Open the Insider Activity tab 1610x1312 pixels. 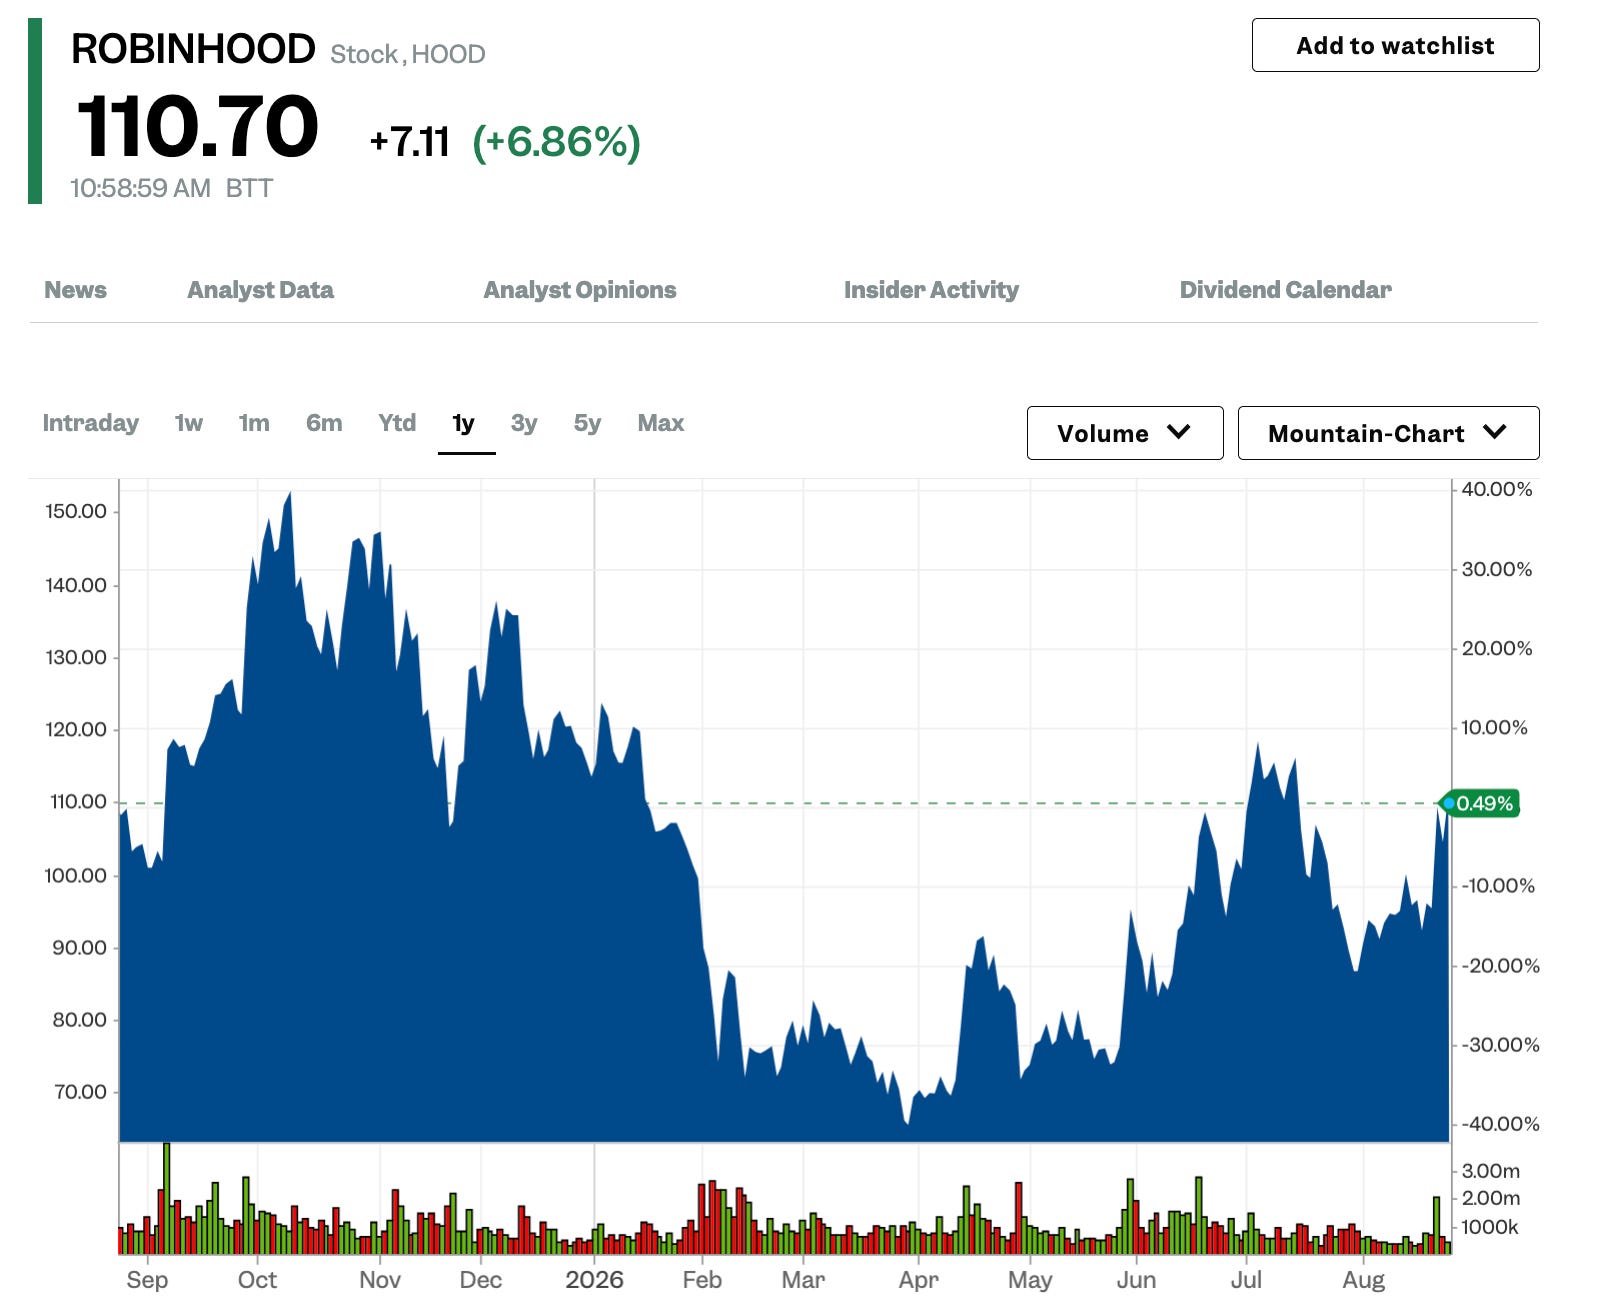coord(931,290)
